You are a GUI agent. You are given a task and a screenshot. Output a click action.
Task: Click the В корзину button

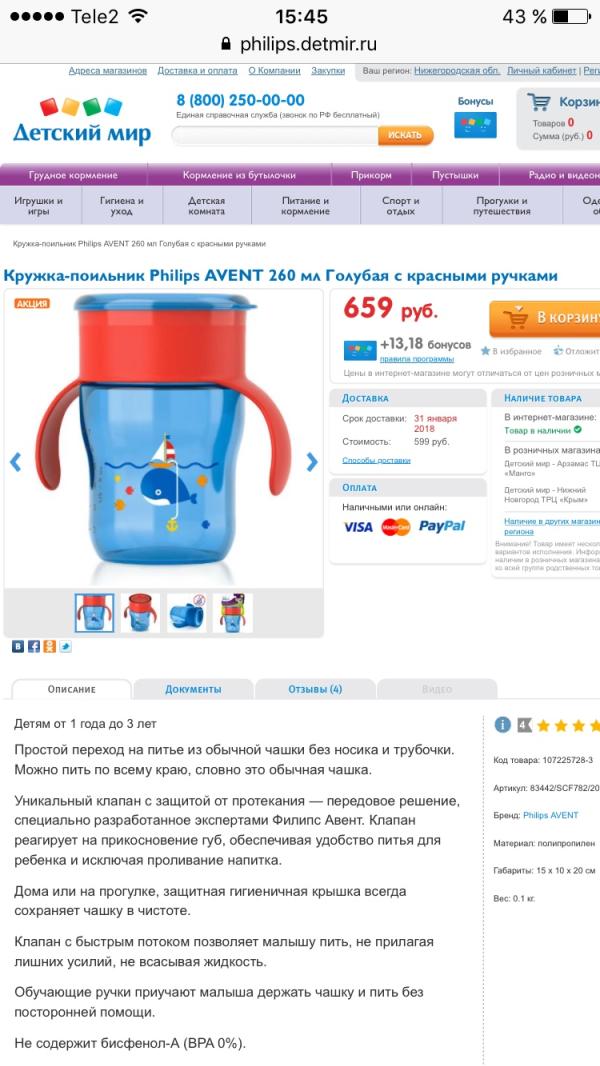click(544, 318)
